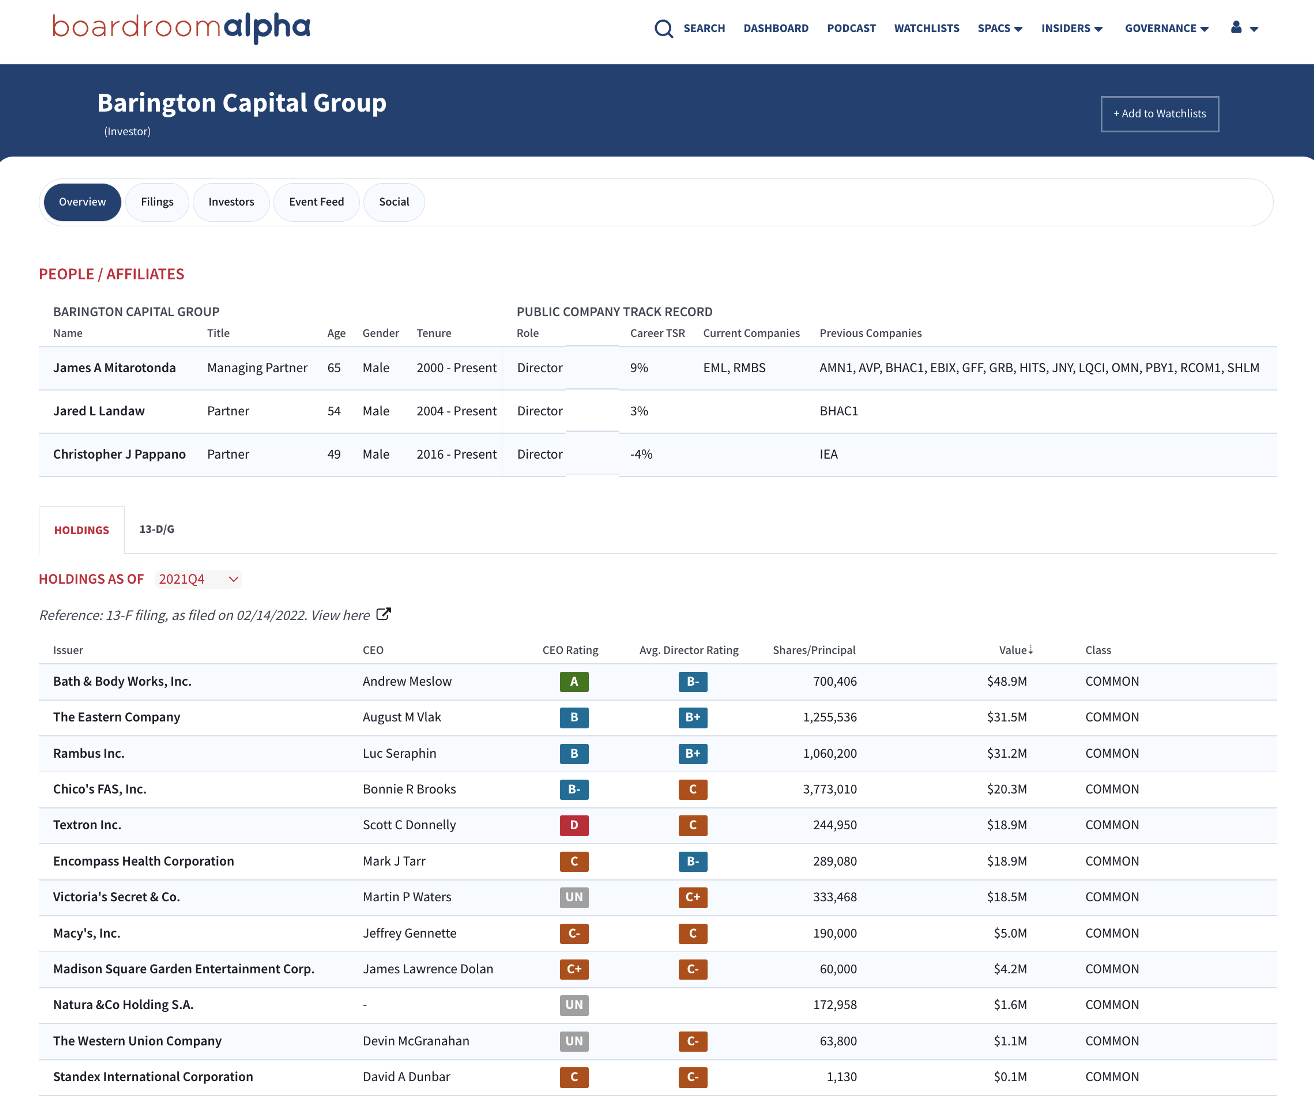
Task: Select the 13-D/G tab
Action: click(x=157, y=530)
